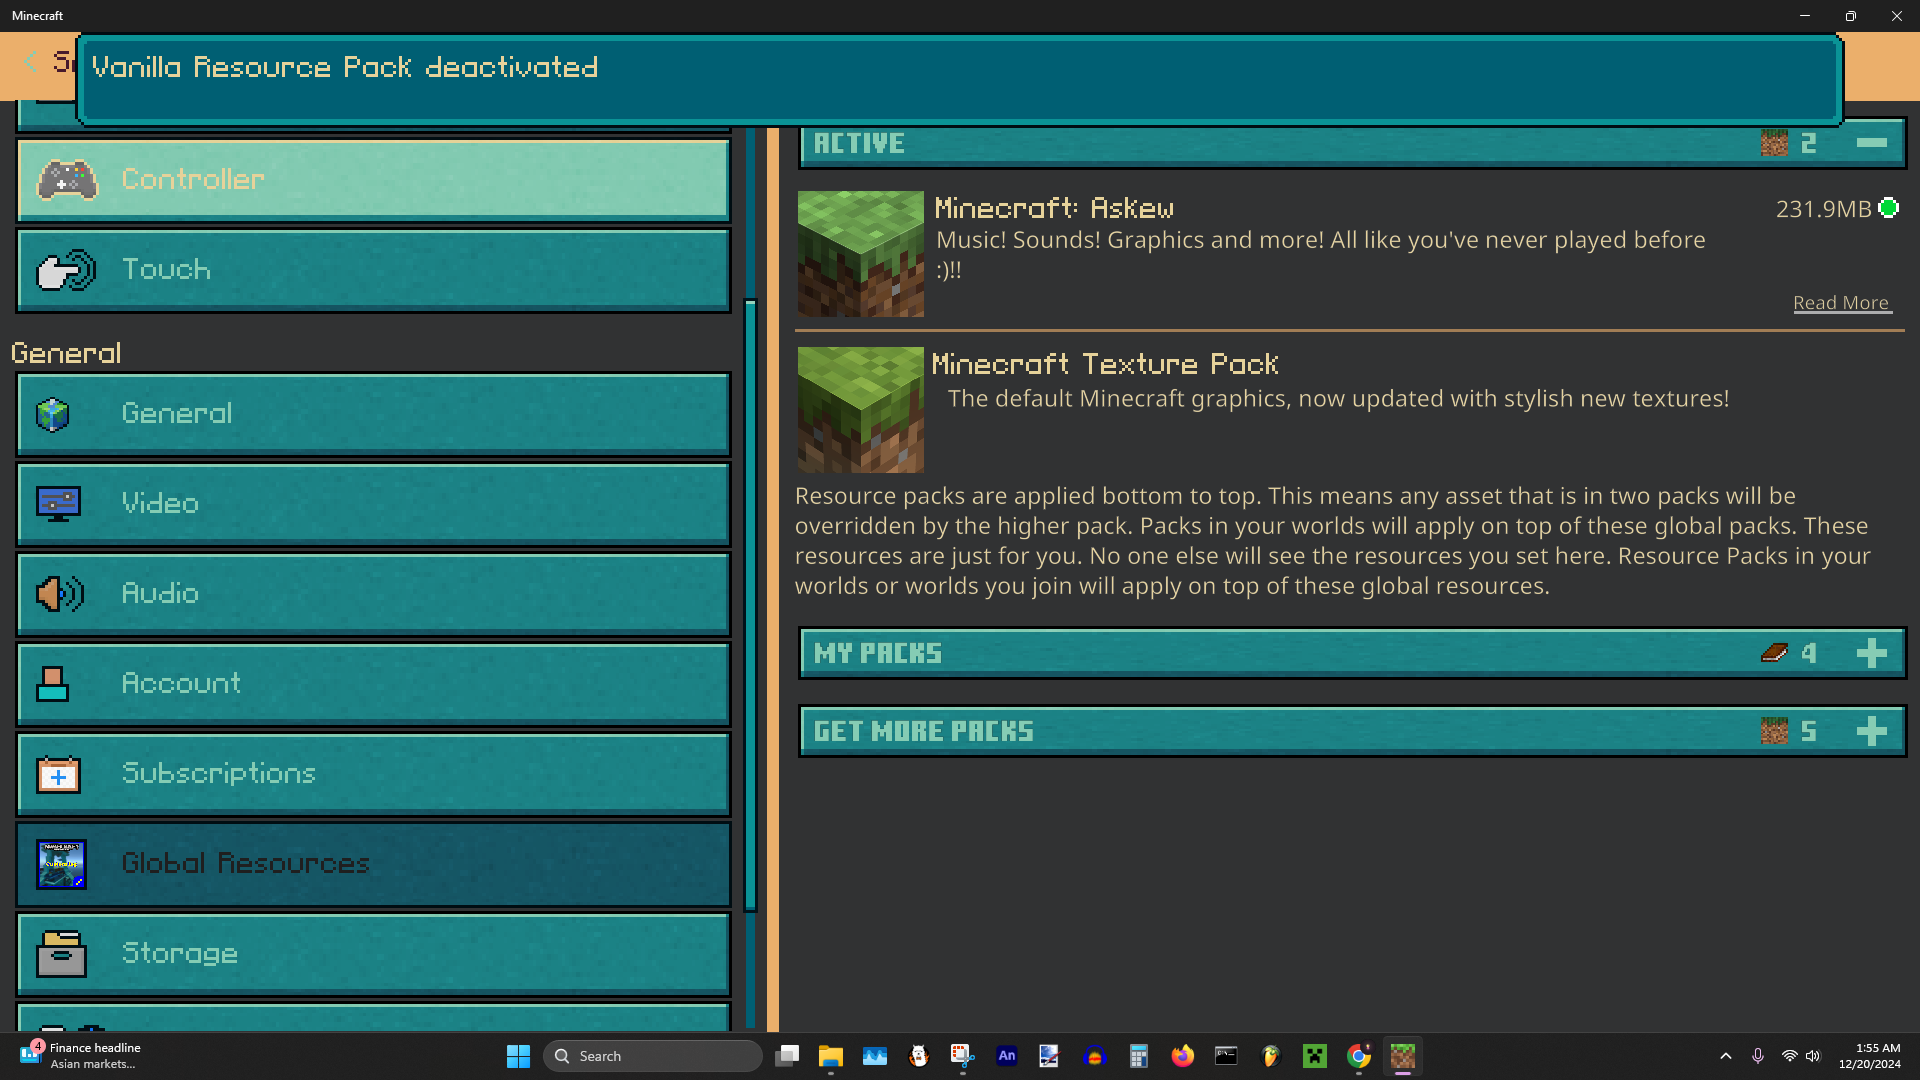Image resolution: width=1920 pixels, height=1080 pixels.
Task: Click the Minecraft: Askew pack title
Action: [1054, 208]
